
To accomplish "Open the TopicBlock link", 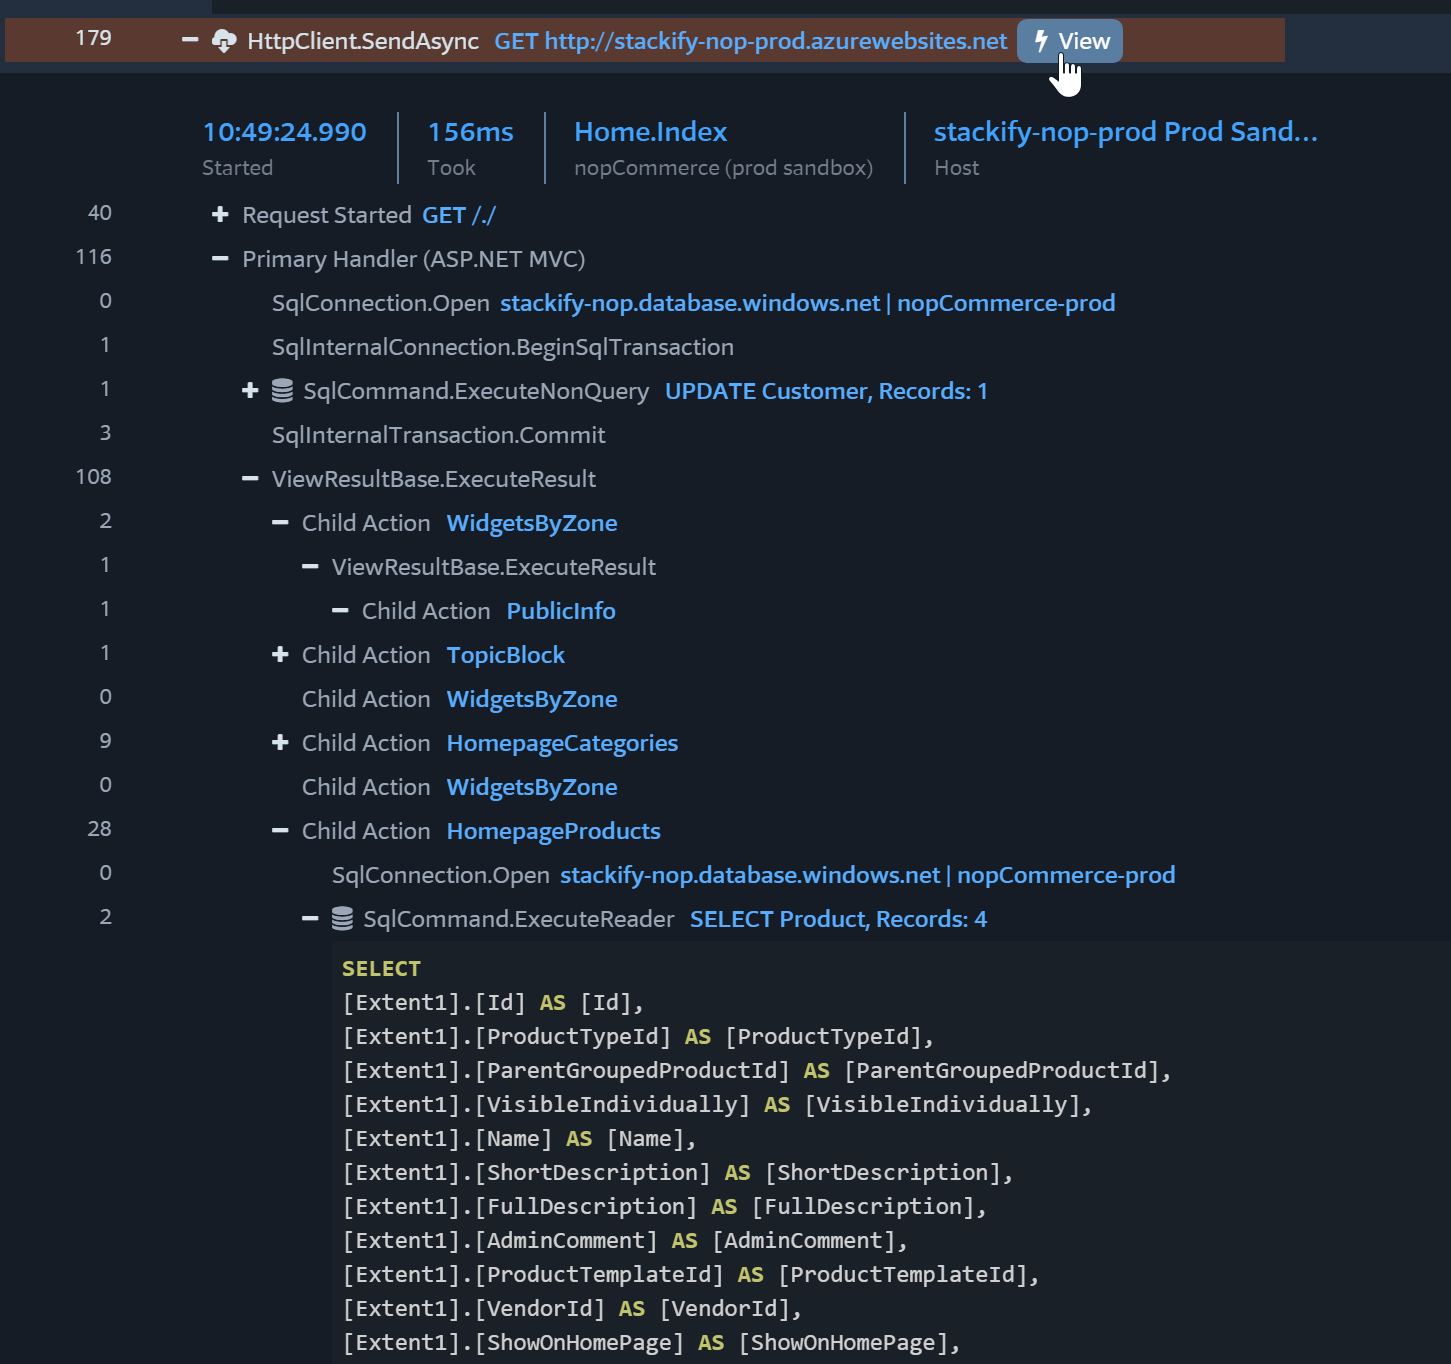I will pyautogui.click(x=506, y=655).
